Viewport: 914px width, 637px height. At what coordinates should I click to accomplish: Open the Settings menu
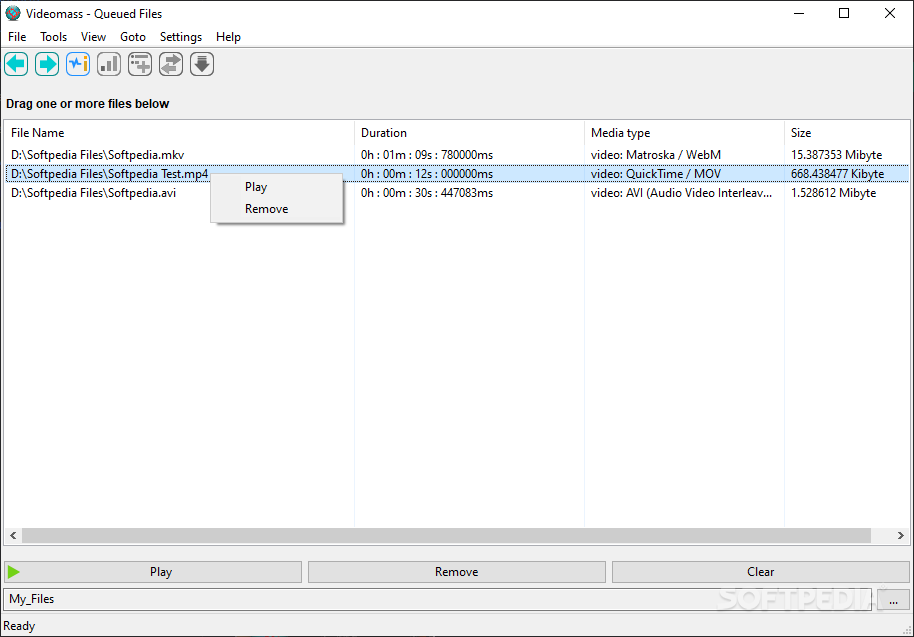pos(181,37)
